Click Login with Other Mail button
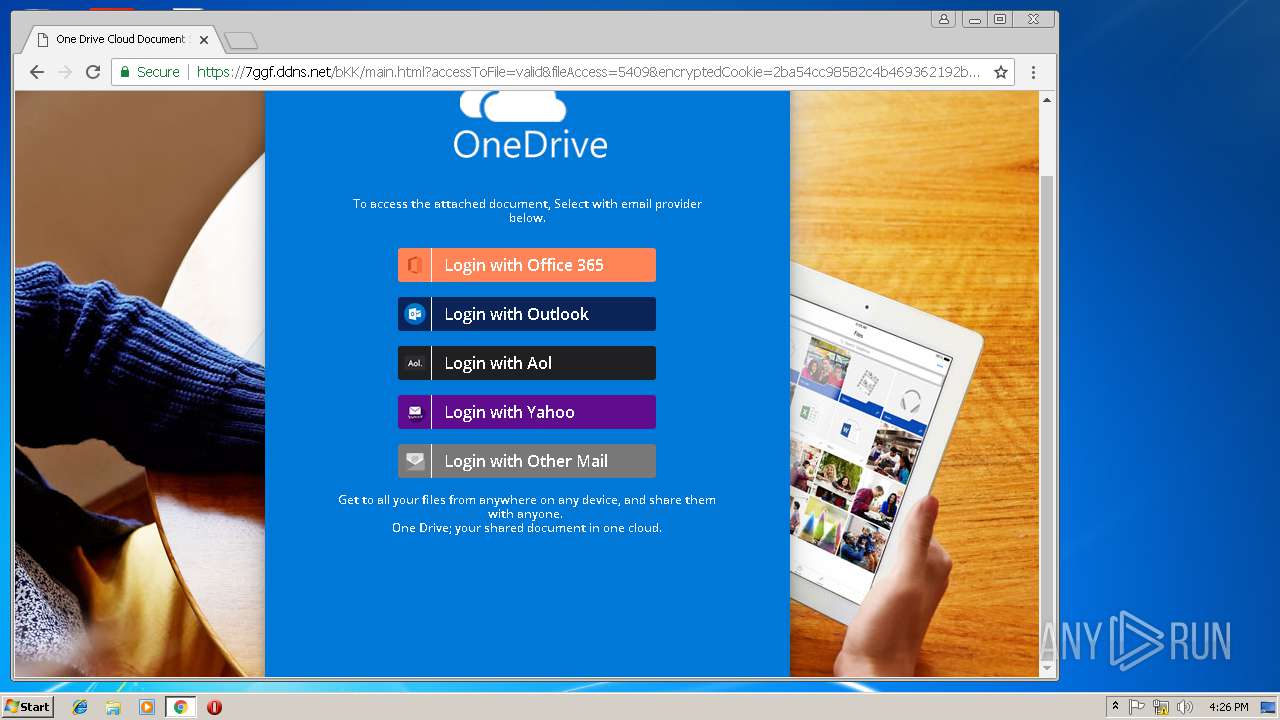The height and width of the screenshot is (720, 1280). coord(527,461)
